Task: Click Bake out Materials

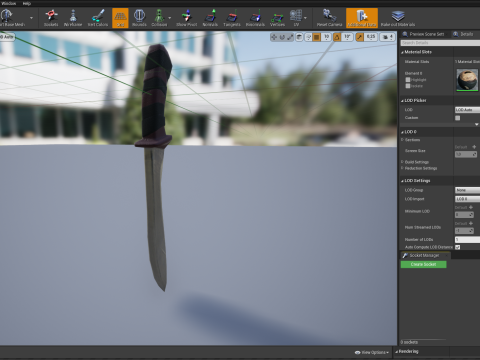Action: [398, 18]
